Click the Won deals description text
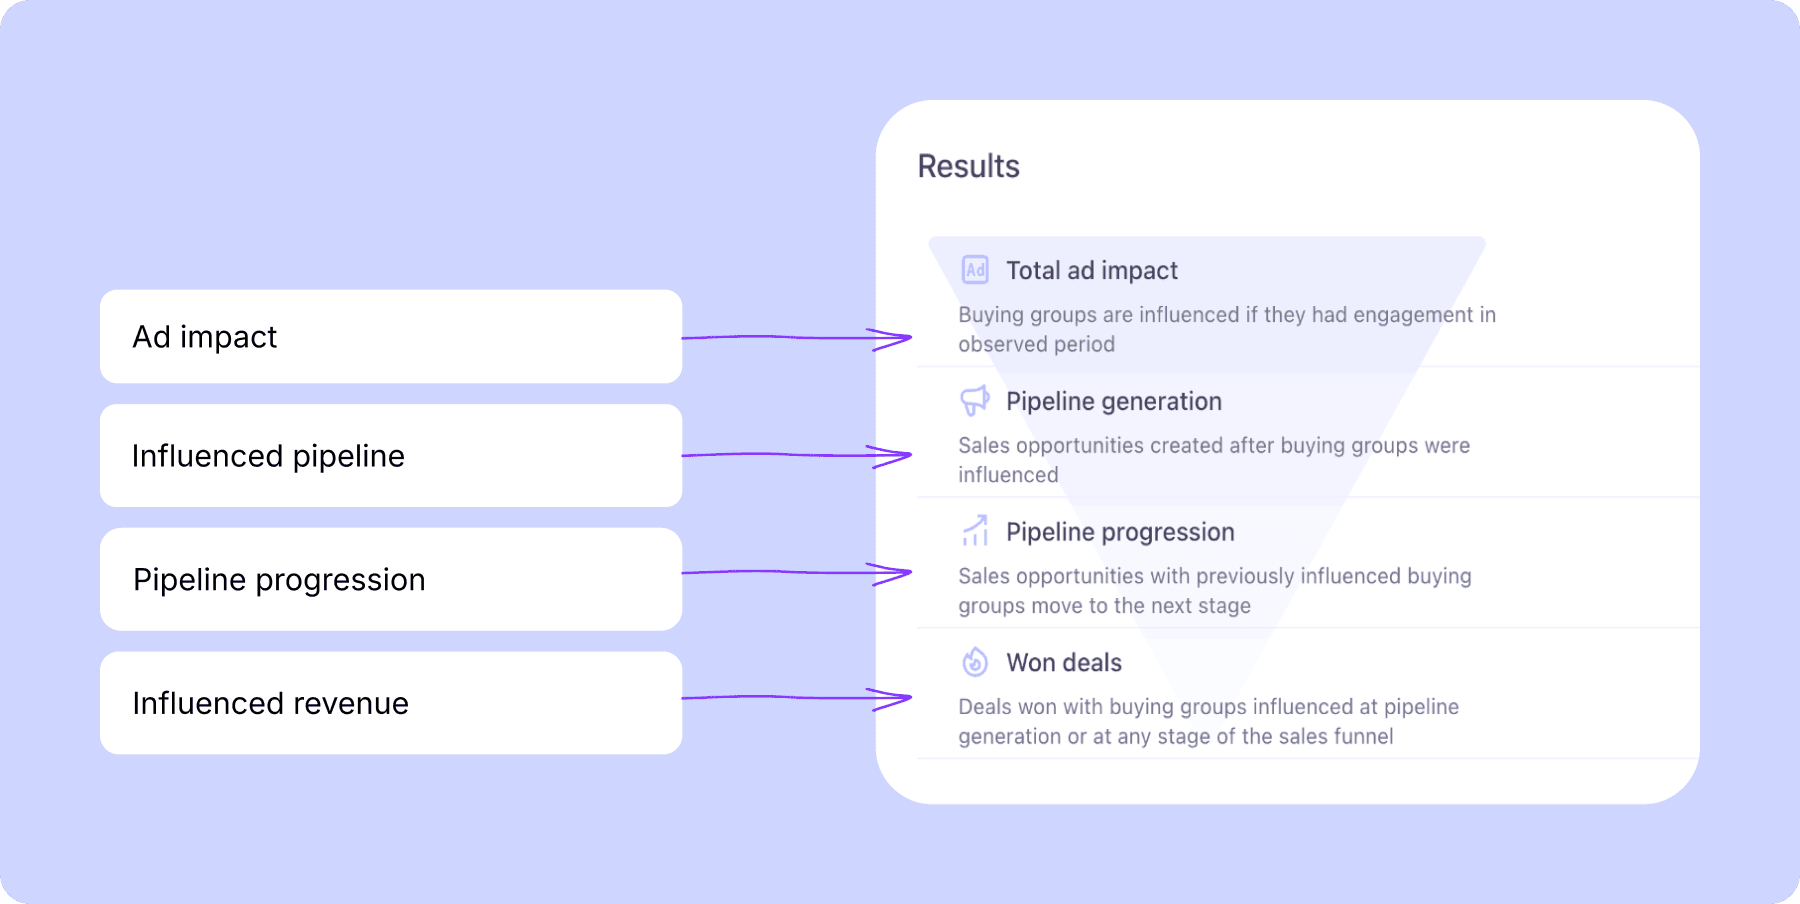This screenshot has height=904, width=1800. (1208, 721)
